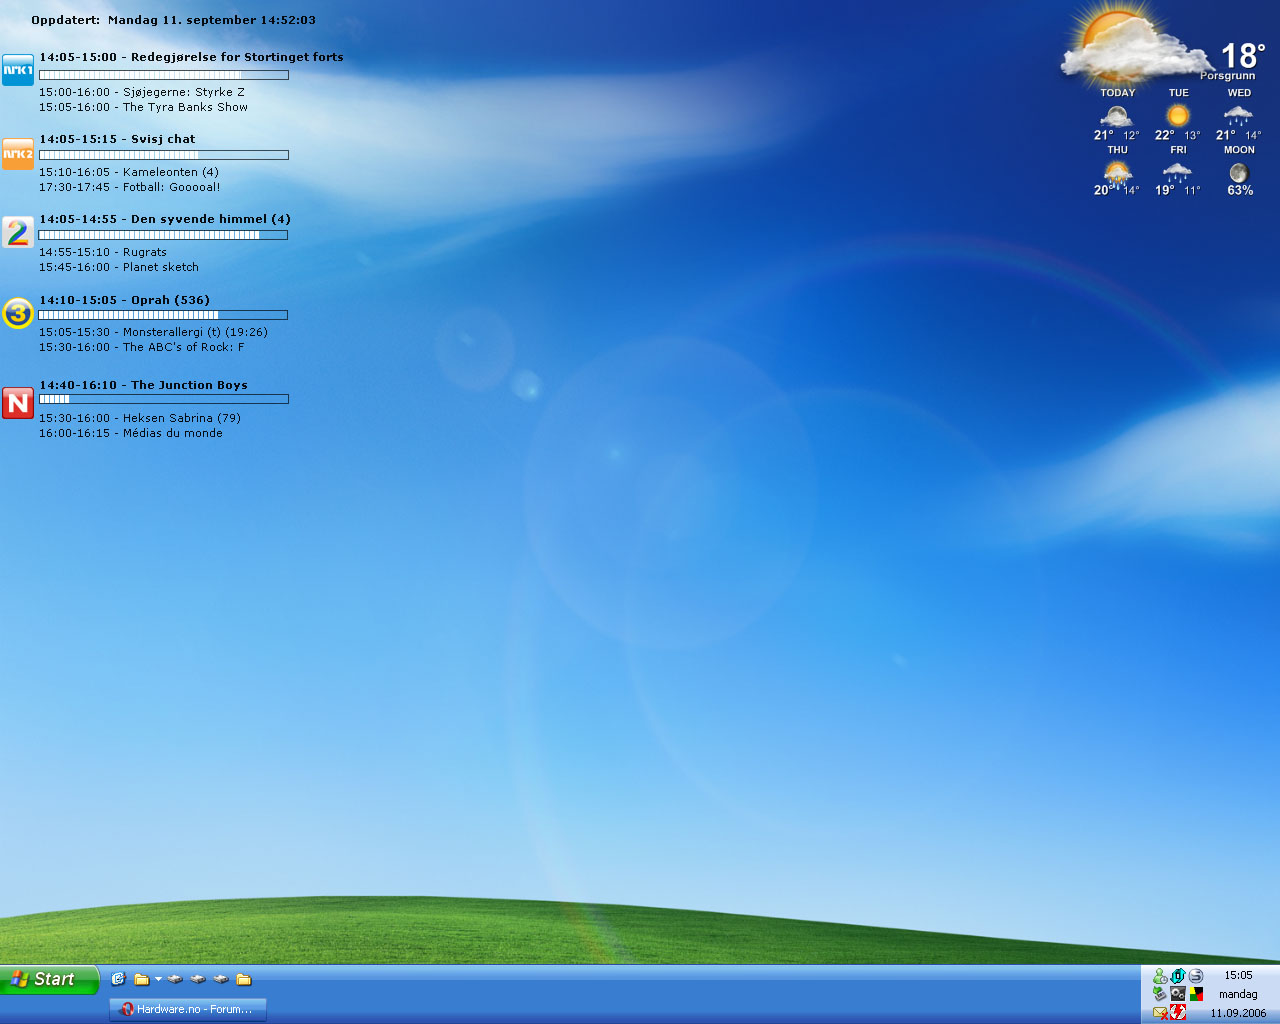Open the Start menu
The height and width of the screenshot is (1024, 1280).
click(x=49, y=979)
